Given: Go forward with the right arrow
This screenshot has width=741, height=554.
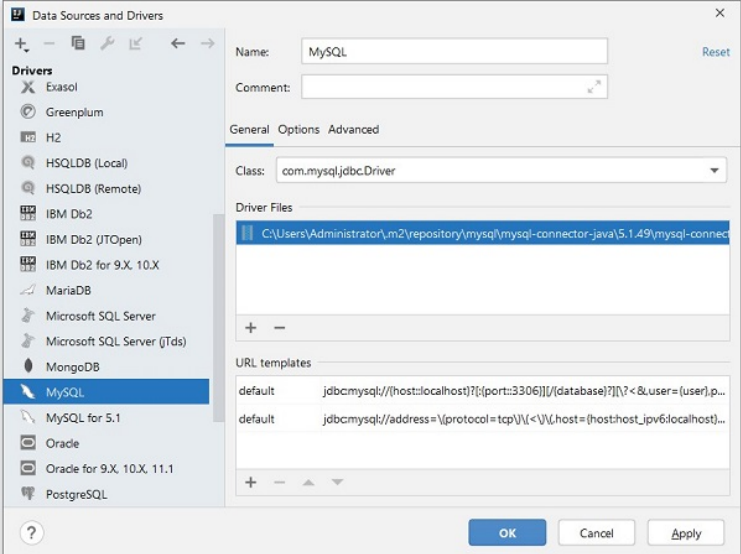Looking at the screenshot, I should (x=207, y=43).
